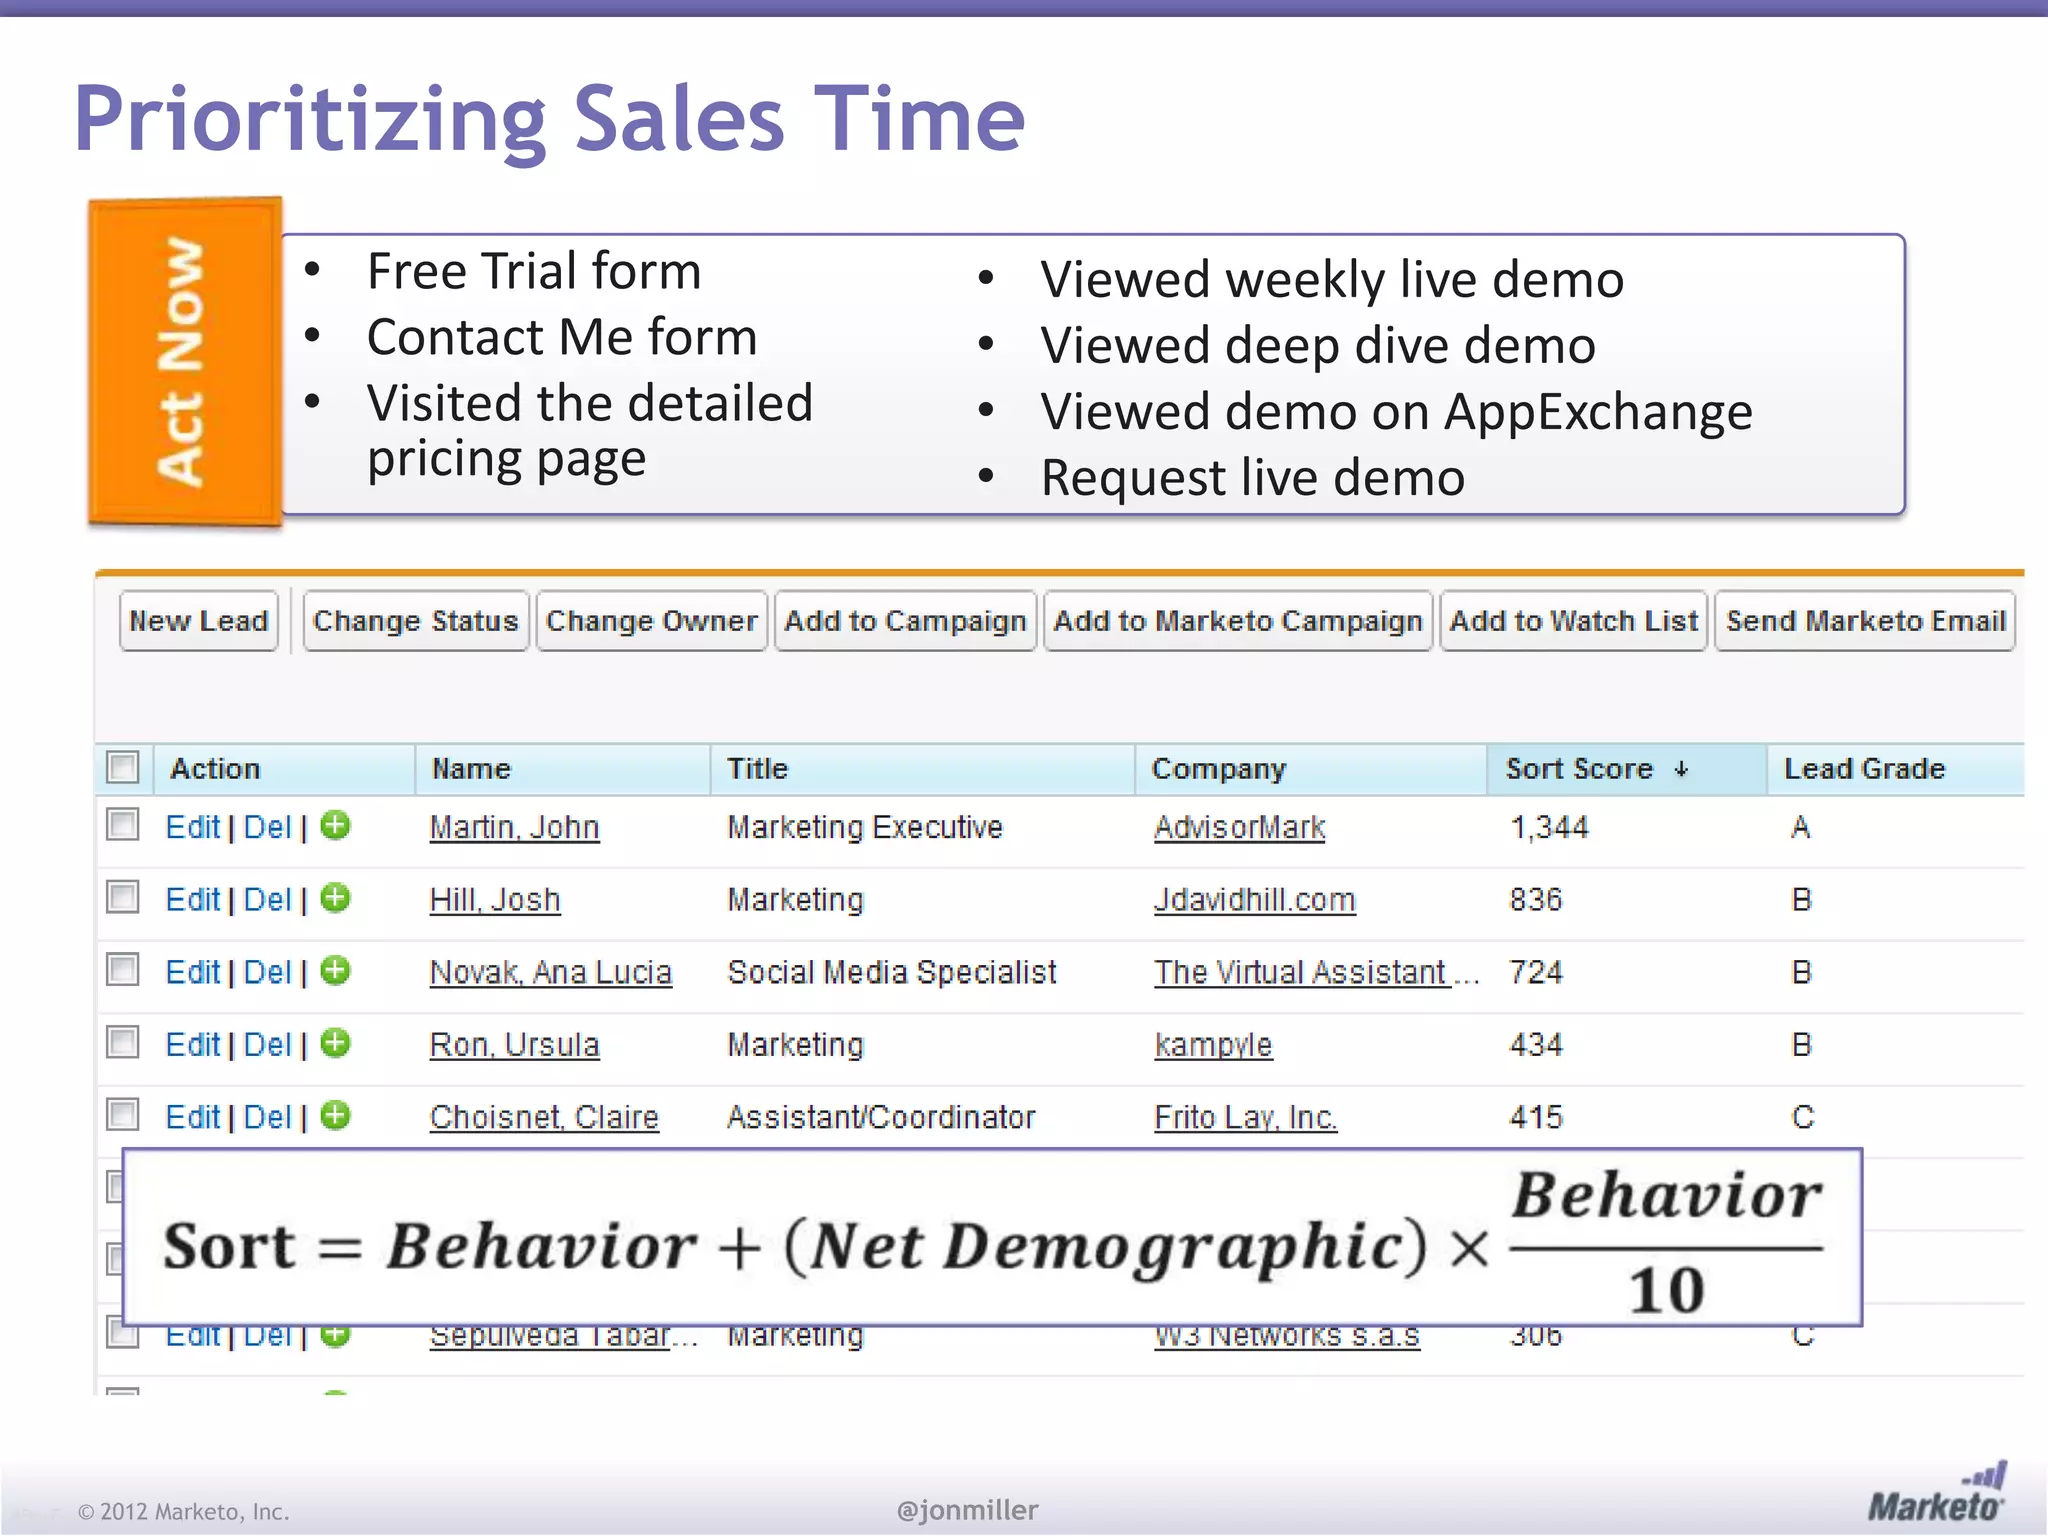Click green plus icon in Hill, Josh row
Image resolution: width=2048 pixels, height=1536 pixels.
point(336,898)
